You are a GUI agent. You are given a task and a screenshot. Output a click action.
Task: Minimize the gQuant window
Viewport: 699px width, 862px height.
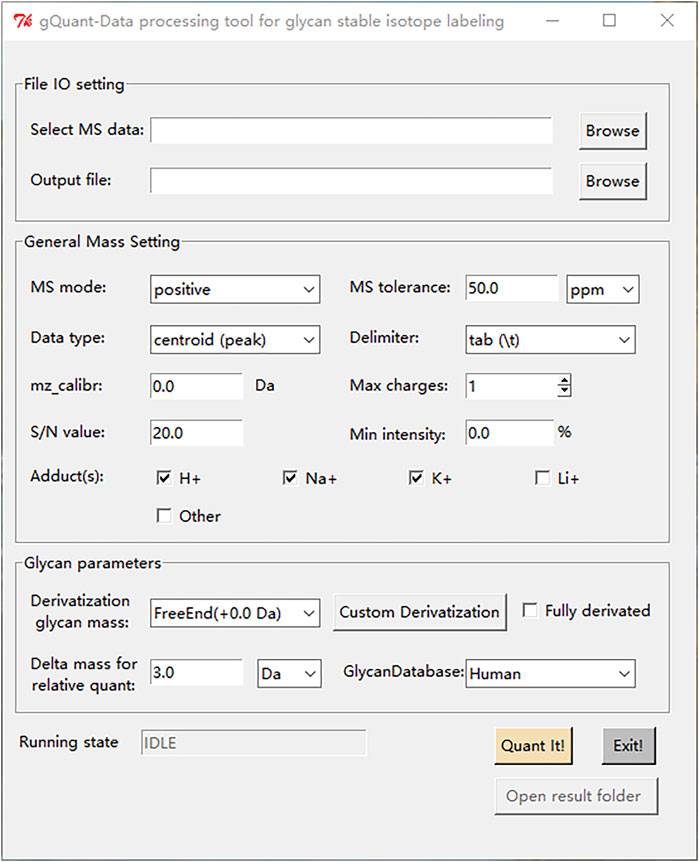(553, 21)
